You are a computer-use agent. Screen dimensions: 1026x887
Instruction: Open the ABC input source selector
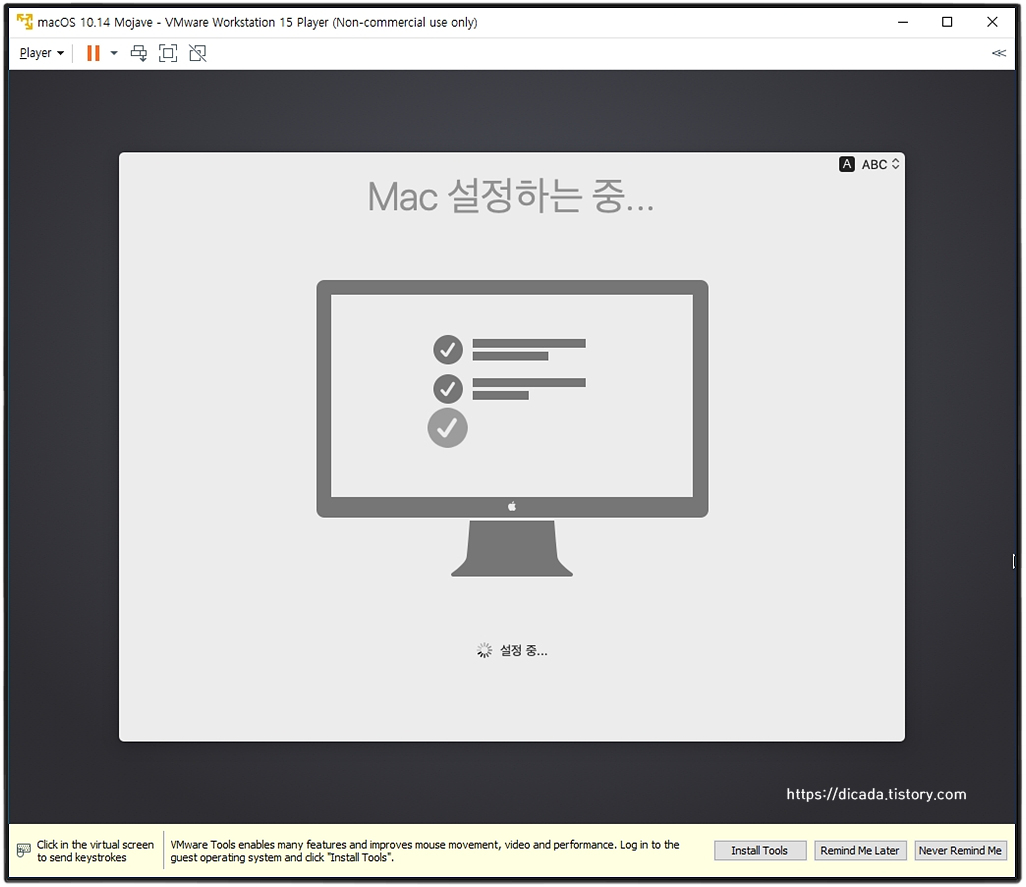[880, 164]
